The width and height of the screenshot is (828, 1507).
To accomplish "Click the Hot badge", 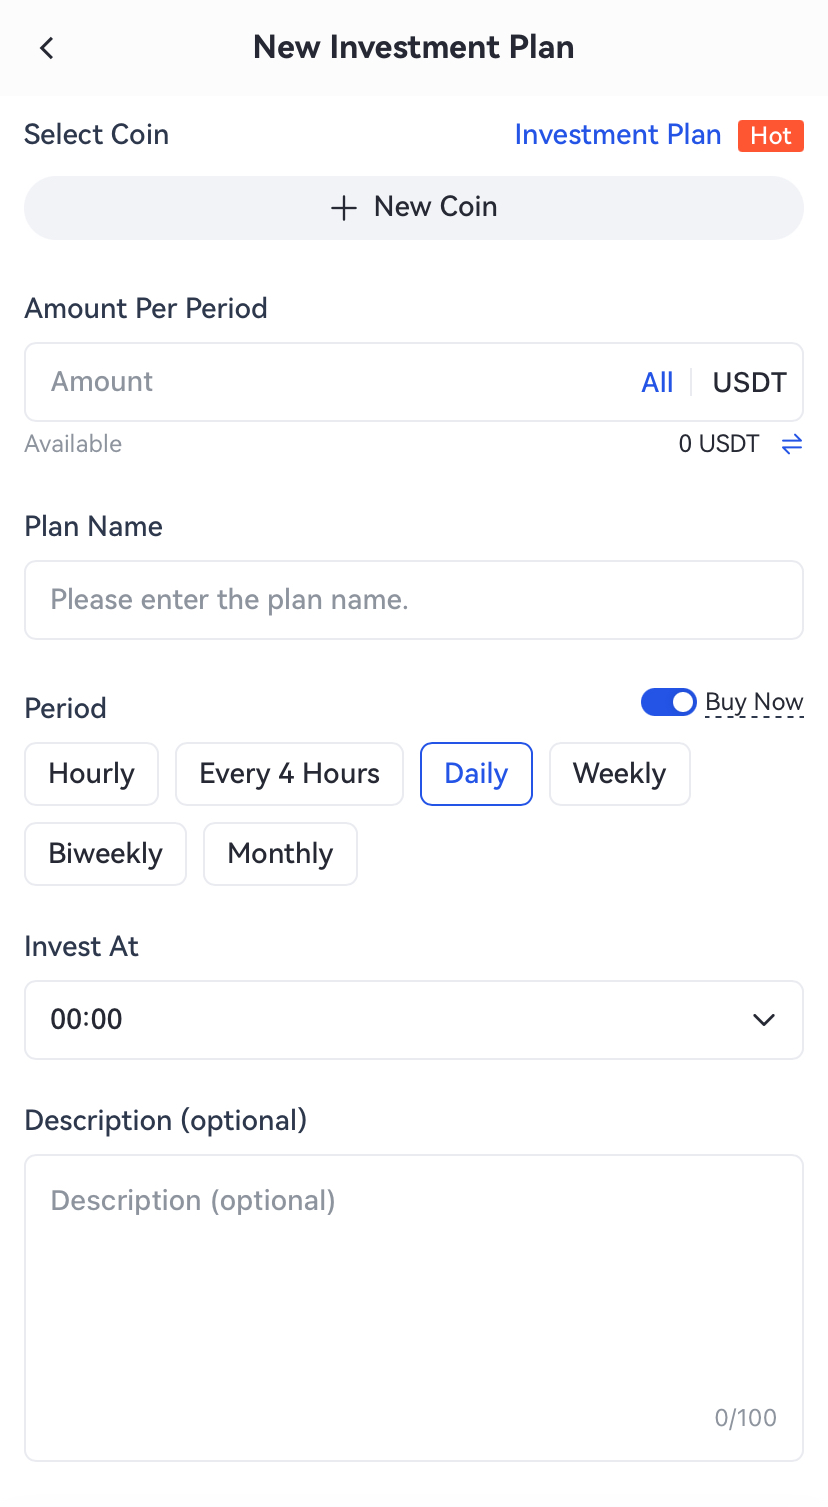I will pos(770,136).
